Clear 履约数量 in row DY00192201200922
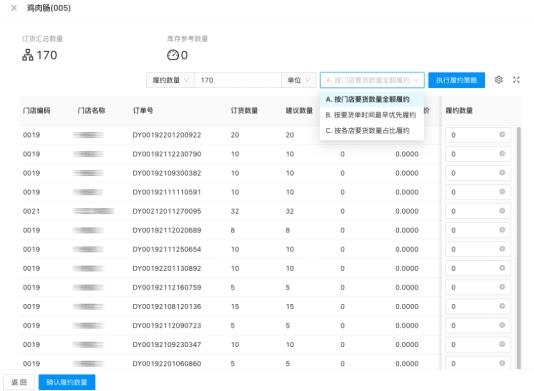 (x=502, y=135)
